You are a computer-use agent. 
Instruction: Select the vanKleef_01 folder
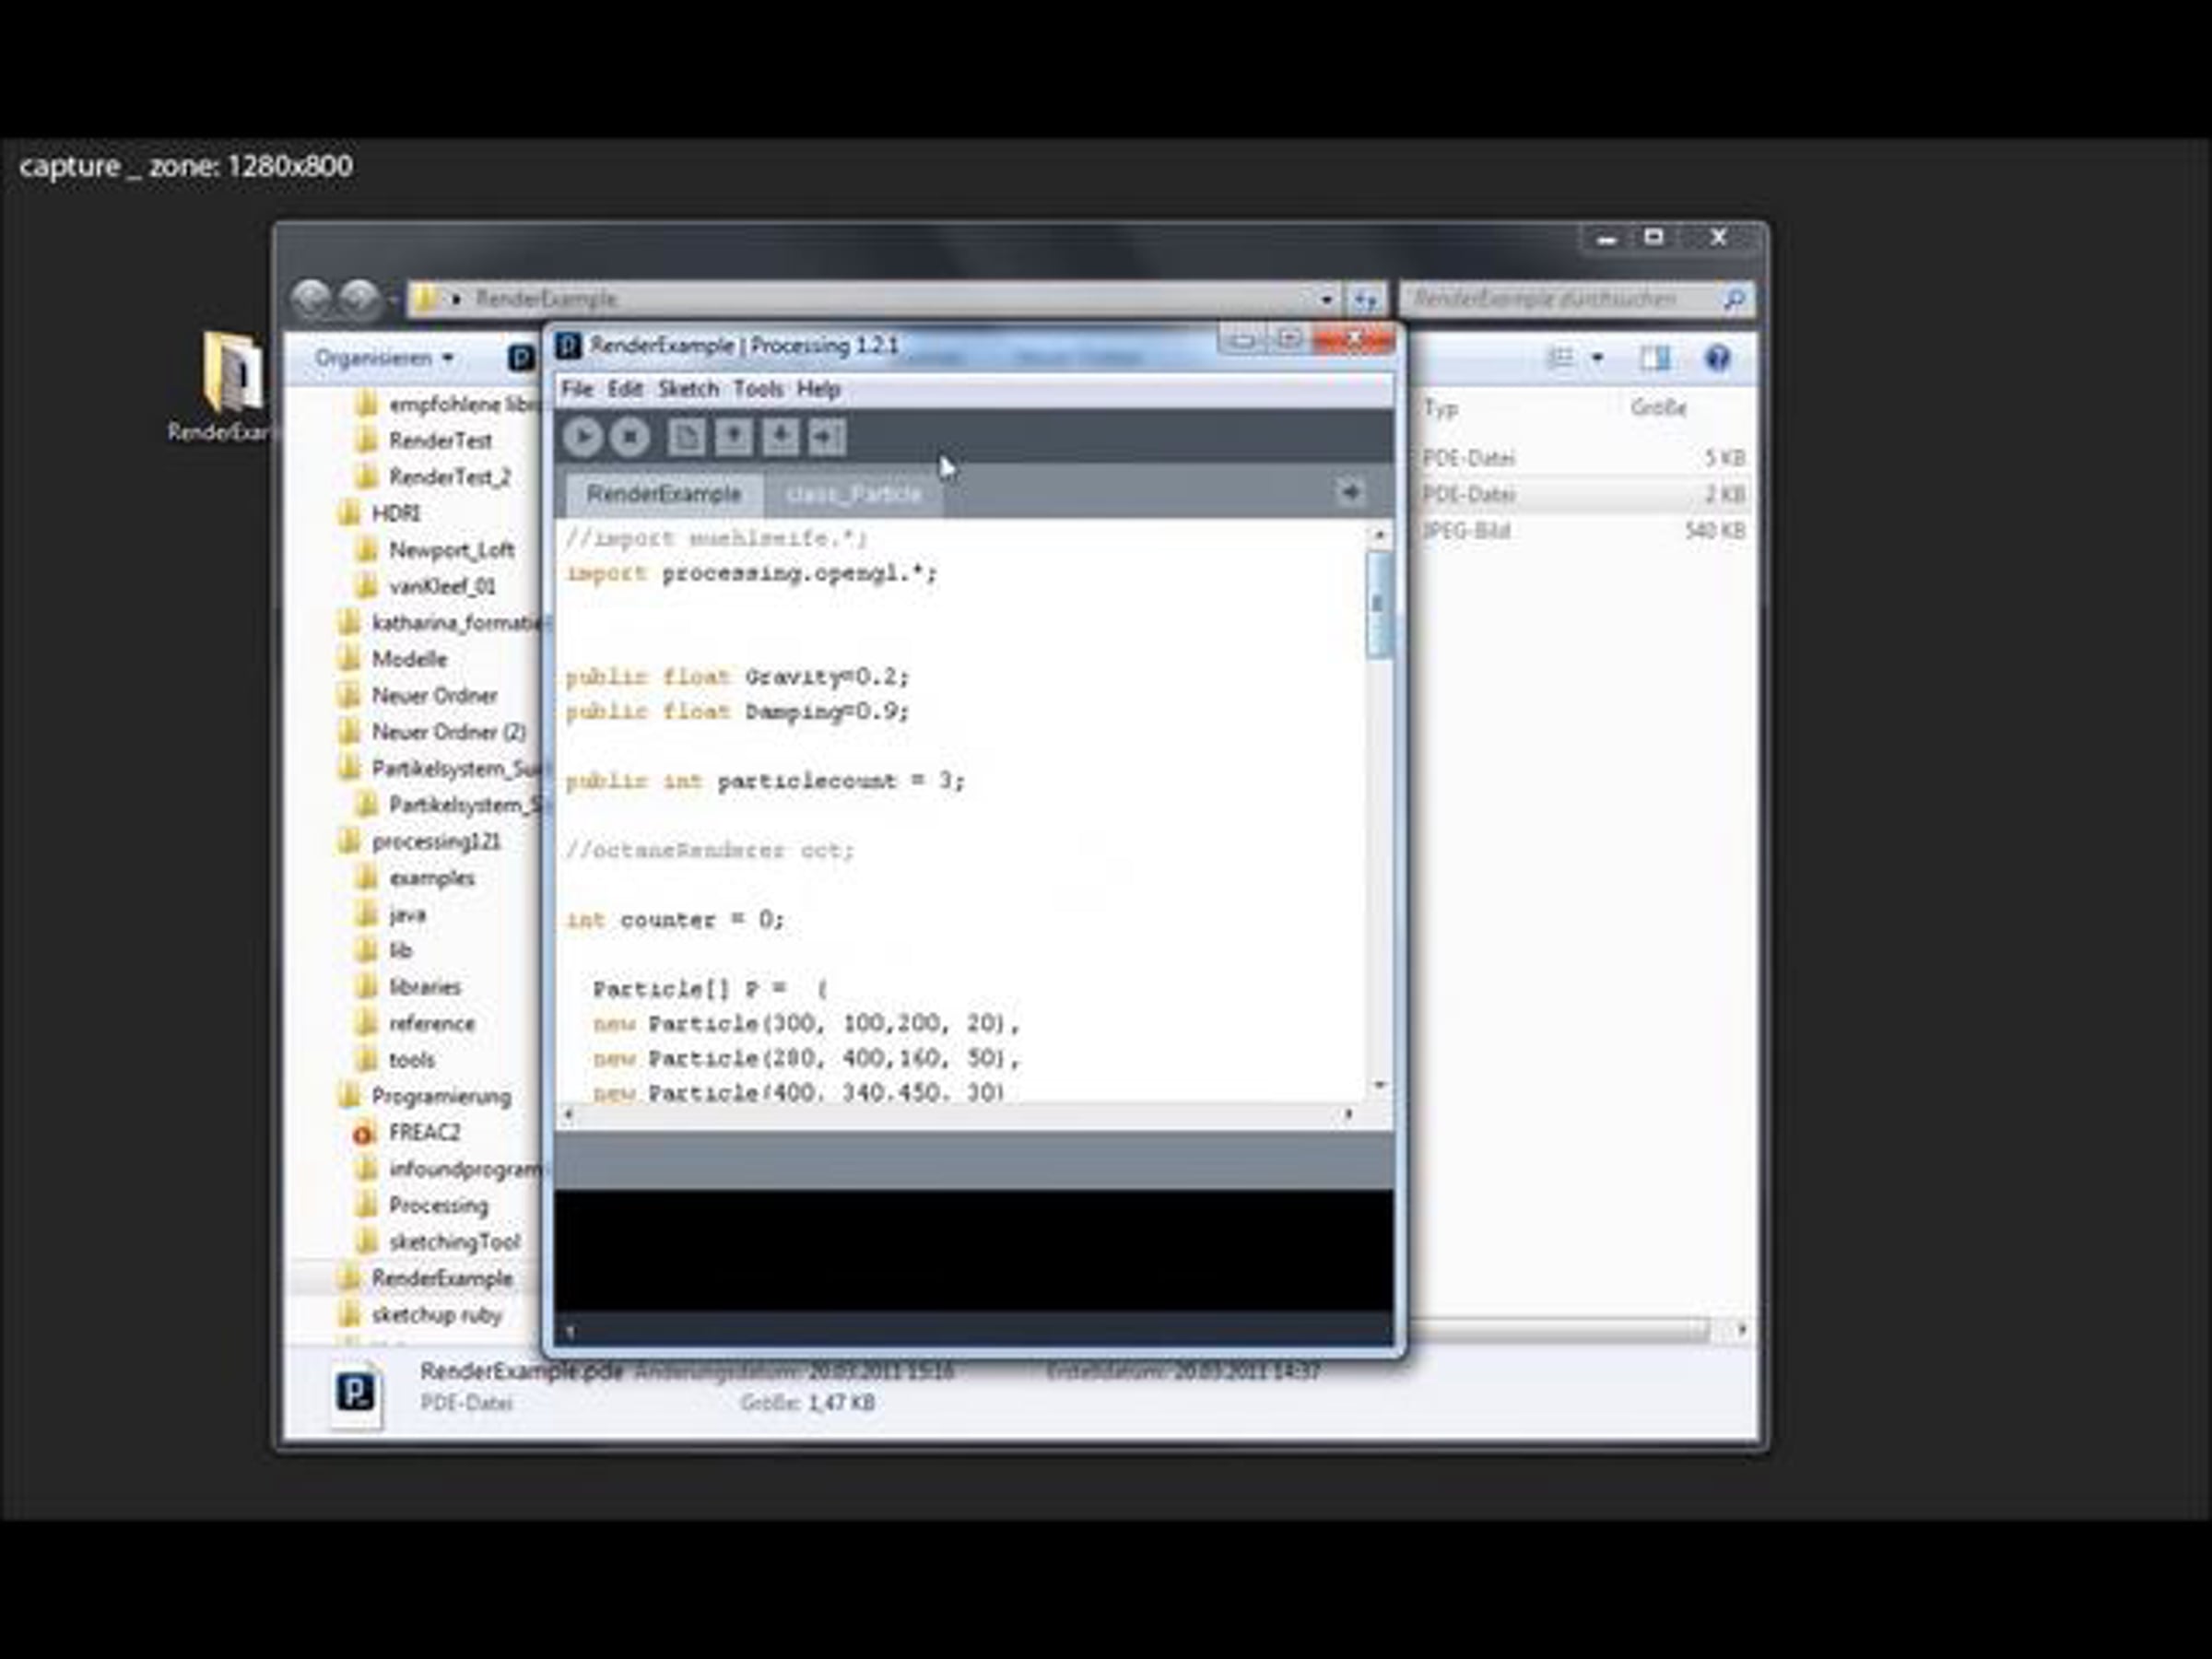coord(442,586)
